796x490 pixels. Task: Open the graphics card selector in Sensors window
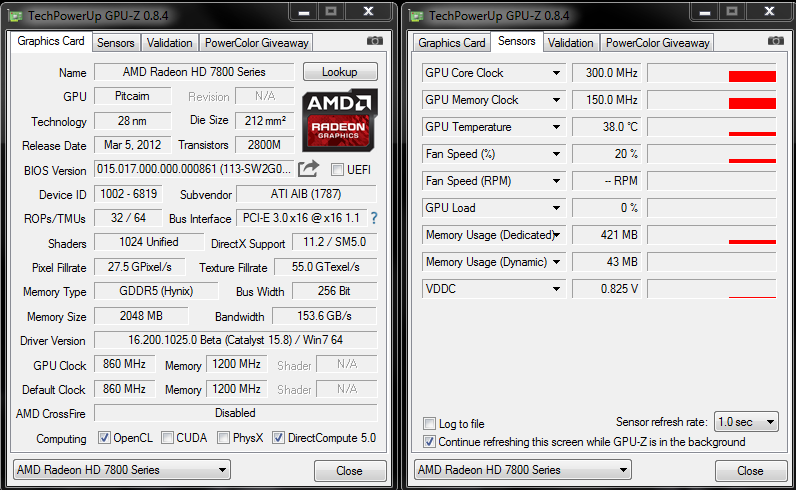(x=522, y=470)
